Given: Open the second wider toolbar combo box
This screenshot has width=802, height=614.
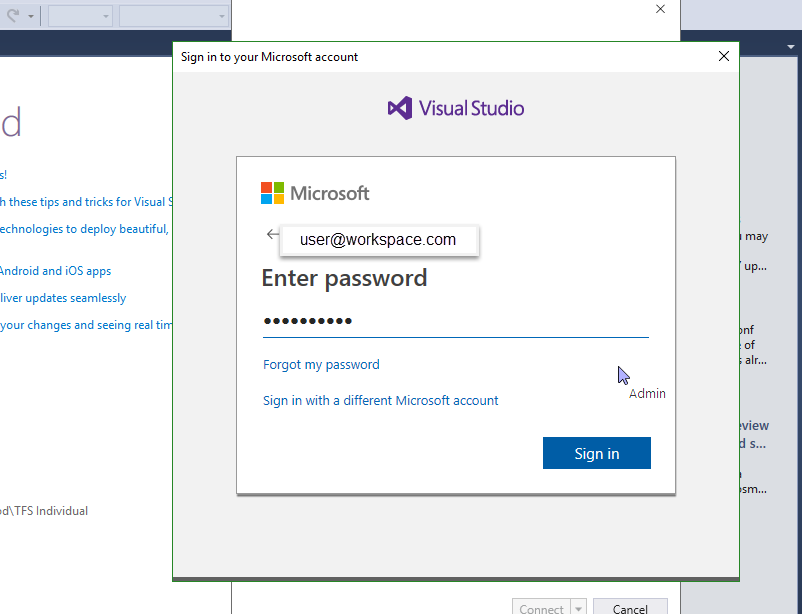Looking at the screenshot, I should click(x=173, y=16).
